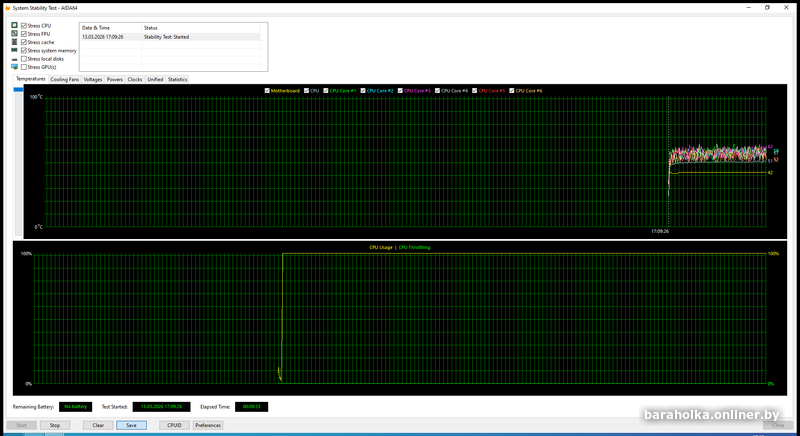This screenshot has width=800, height=436.
Task: Open the CPUID panel
Action: [x=174, y=425]
